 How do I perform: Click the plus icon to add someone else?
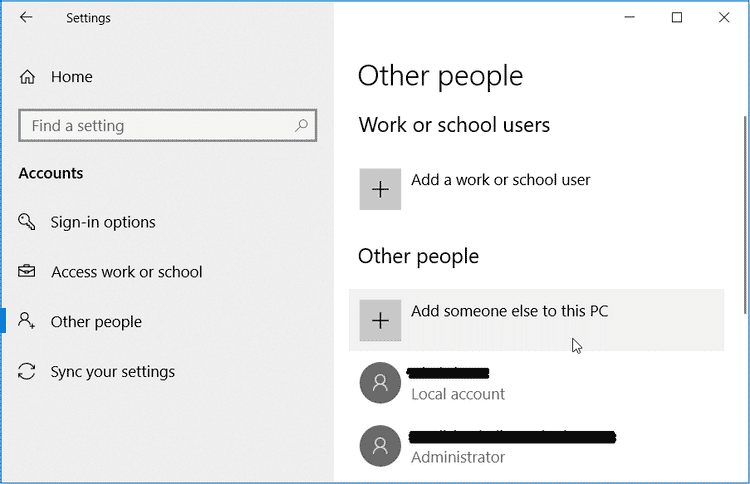380,320
